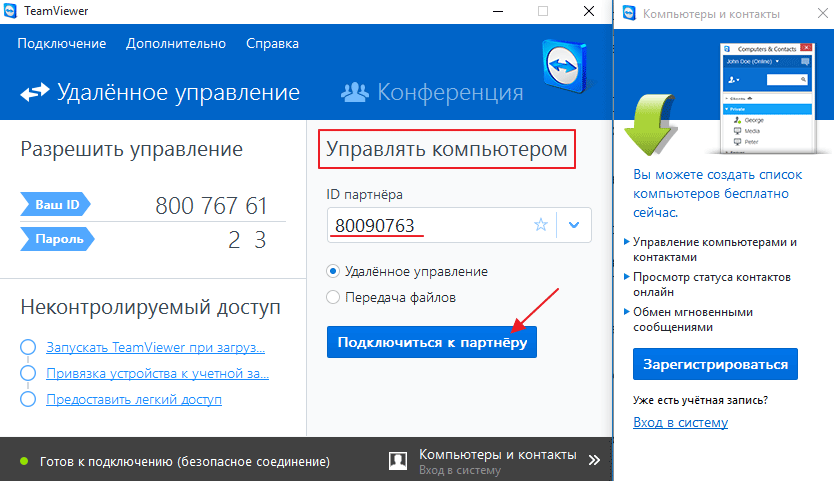Open the Вход в систему link
This screenshot has width=834, height=481.
click(x=680, y=423)
